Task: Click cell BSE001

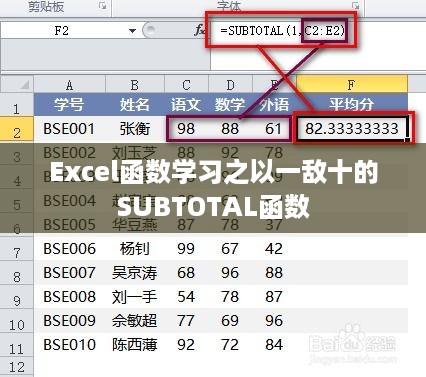Action: 69,129
